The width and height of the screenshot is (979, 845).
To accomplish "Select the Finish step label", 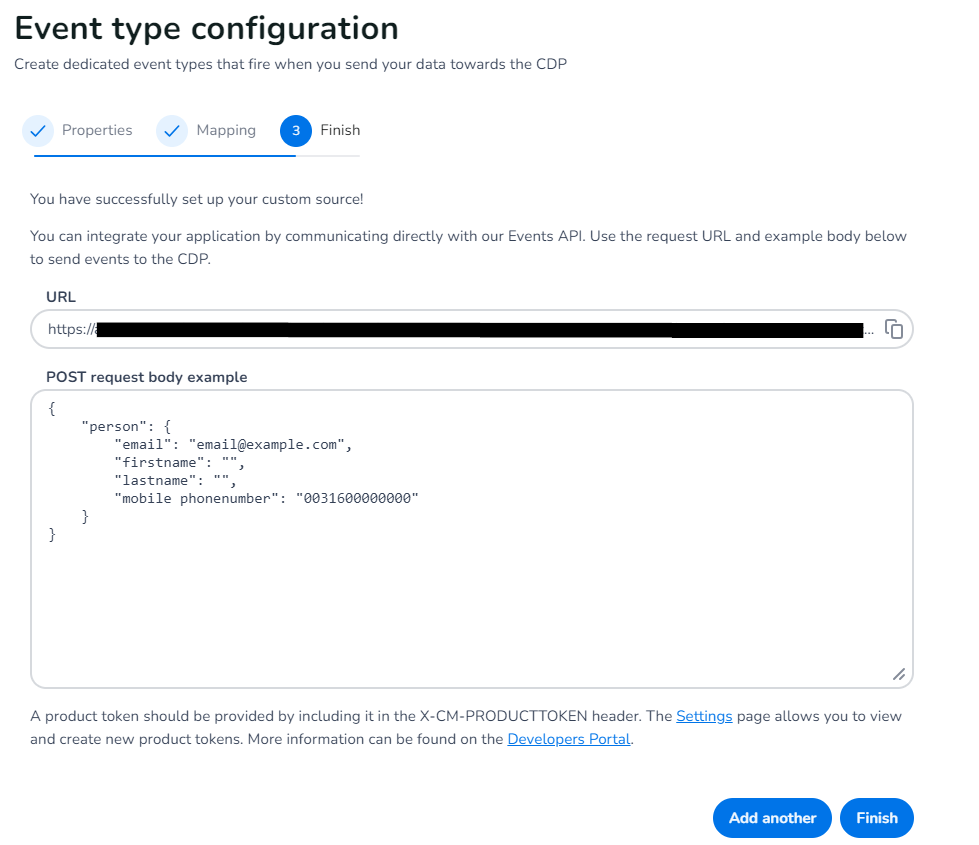I will point(340,131).
